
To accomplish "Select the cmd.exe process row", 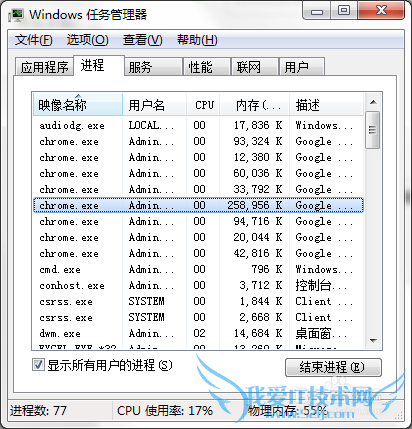I will (x=198, y=269).
